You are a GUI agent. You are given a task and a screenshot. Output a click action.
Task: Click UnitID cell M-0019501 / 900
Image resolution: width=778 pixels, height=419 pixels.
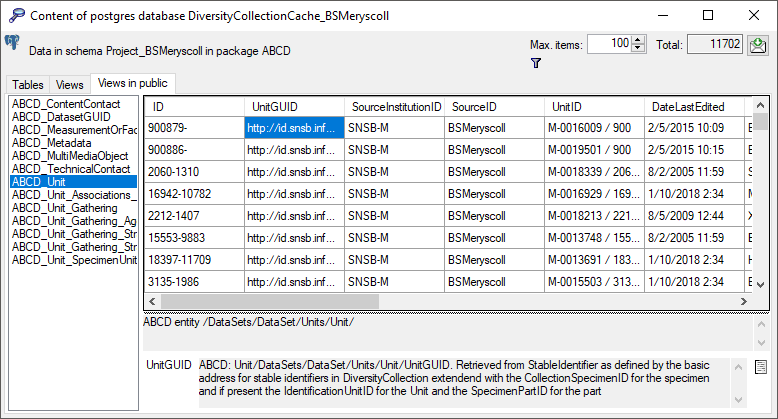[594, 149]
